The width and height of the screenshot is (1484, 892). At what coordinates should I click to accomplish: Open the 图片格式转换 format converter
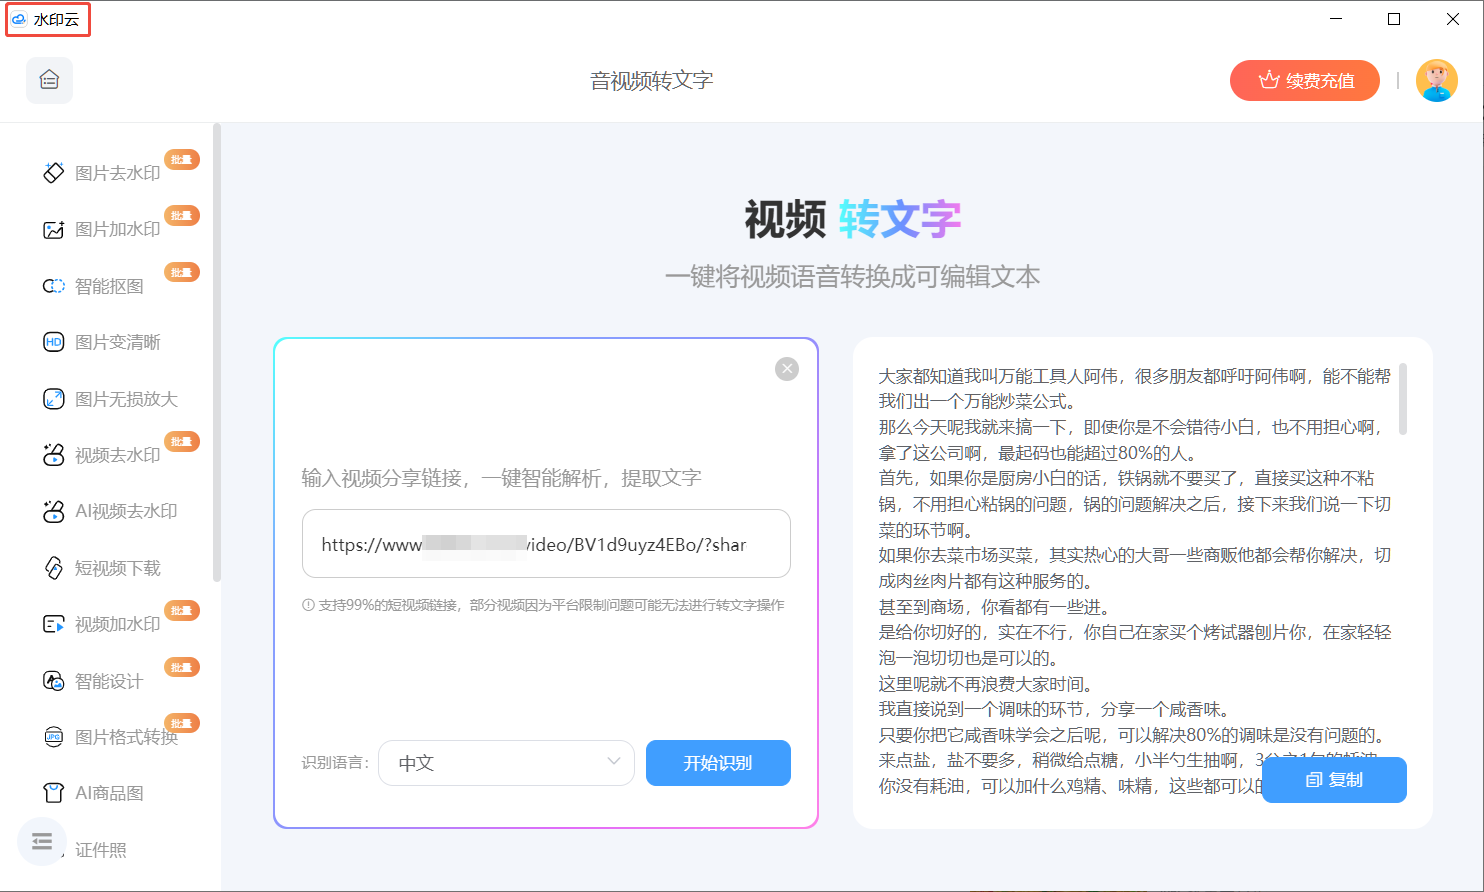[x=109, y=737]
